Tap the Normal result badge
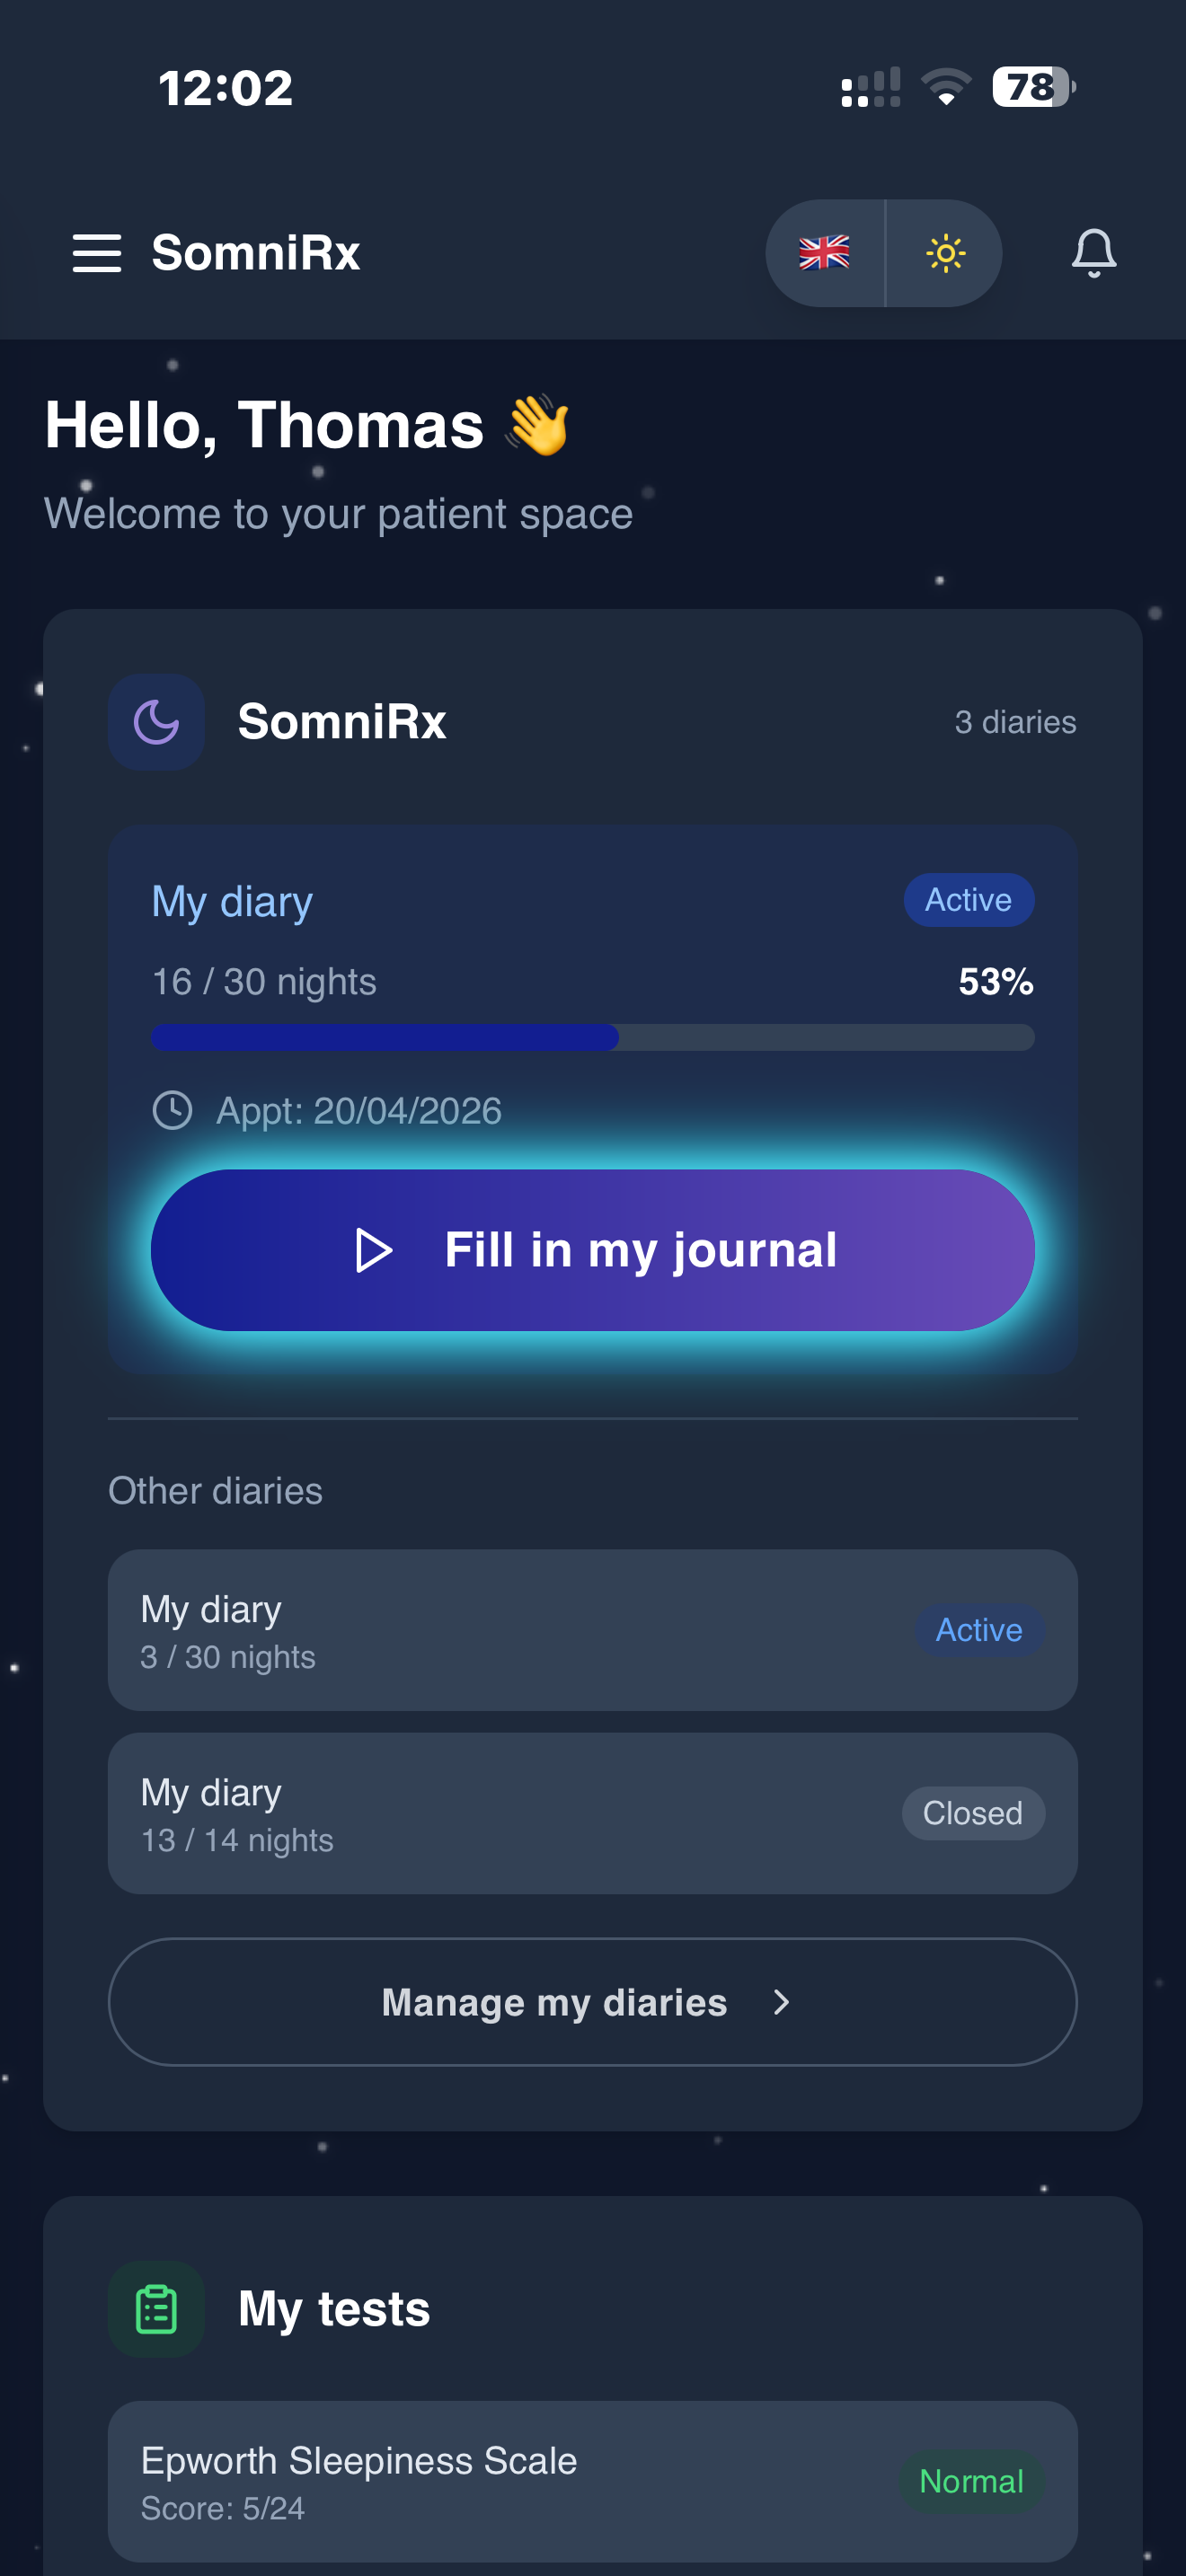 (x=971, y=2481)
